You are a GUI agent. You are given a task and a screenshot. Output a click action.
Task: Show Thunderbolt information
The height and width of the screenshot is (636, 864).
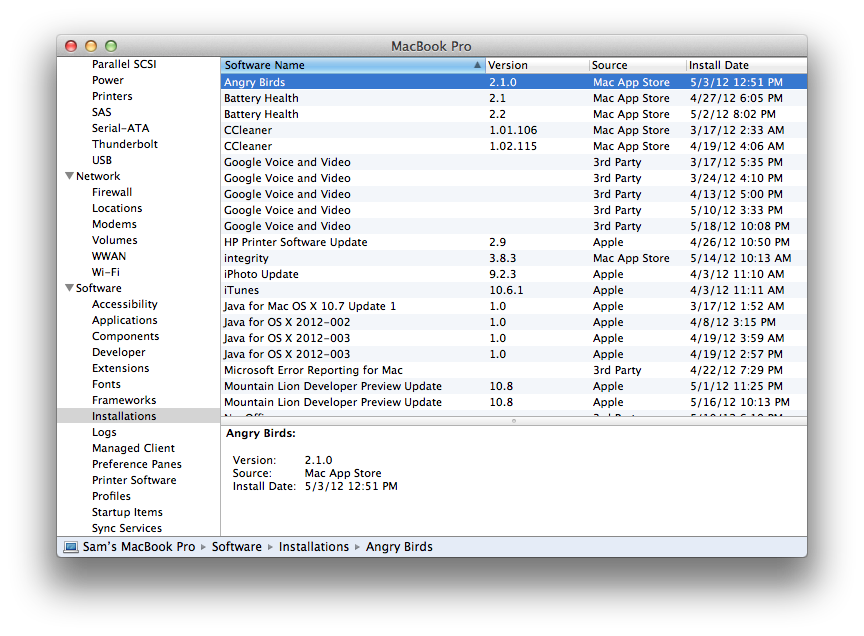(125, 144)
